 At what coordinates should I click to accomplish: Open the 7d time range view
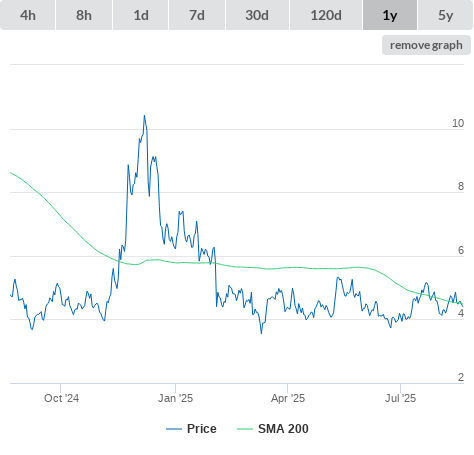tap(197, 15)
